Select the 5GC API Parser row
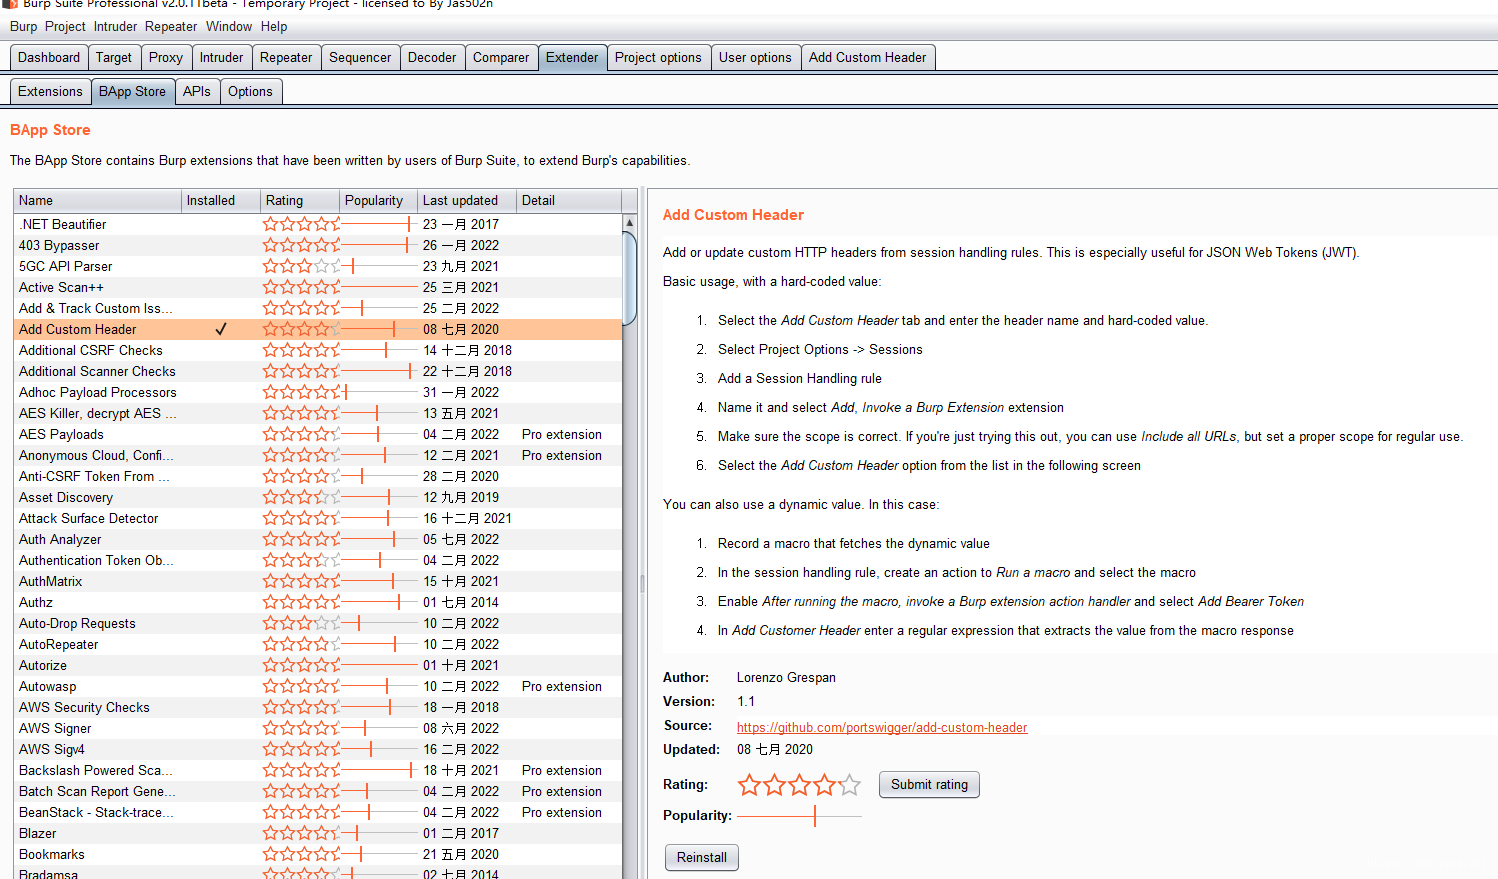Viewport: 1498px width, 879px height. 318,266
